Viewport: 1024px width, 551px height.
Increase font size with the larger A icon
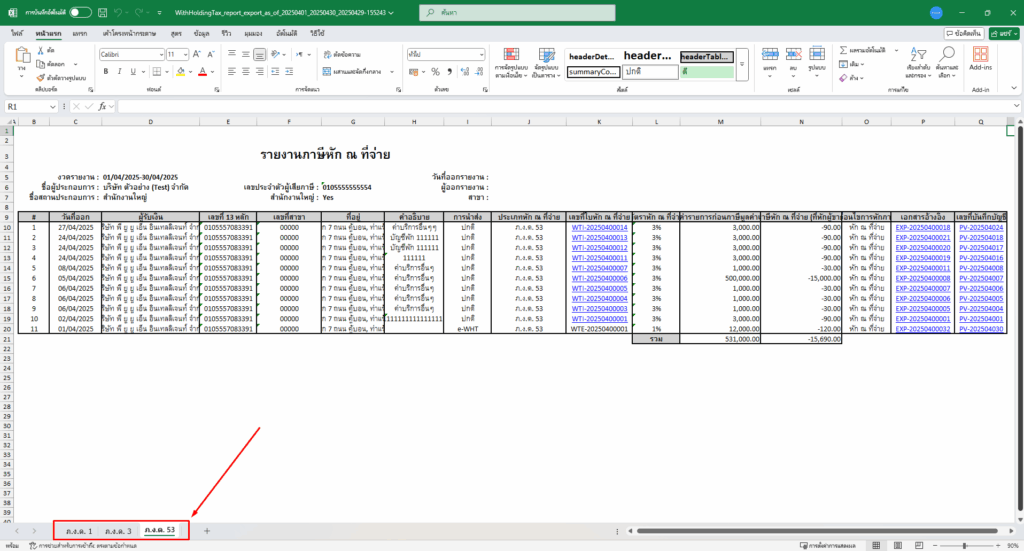(196, 54)
